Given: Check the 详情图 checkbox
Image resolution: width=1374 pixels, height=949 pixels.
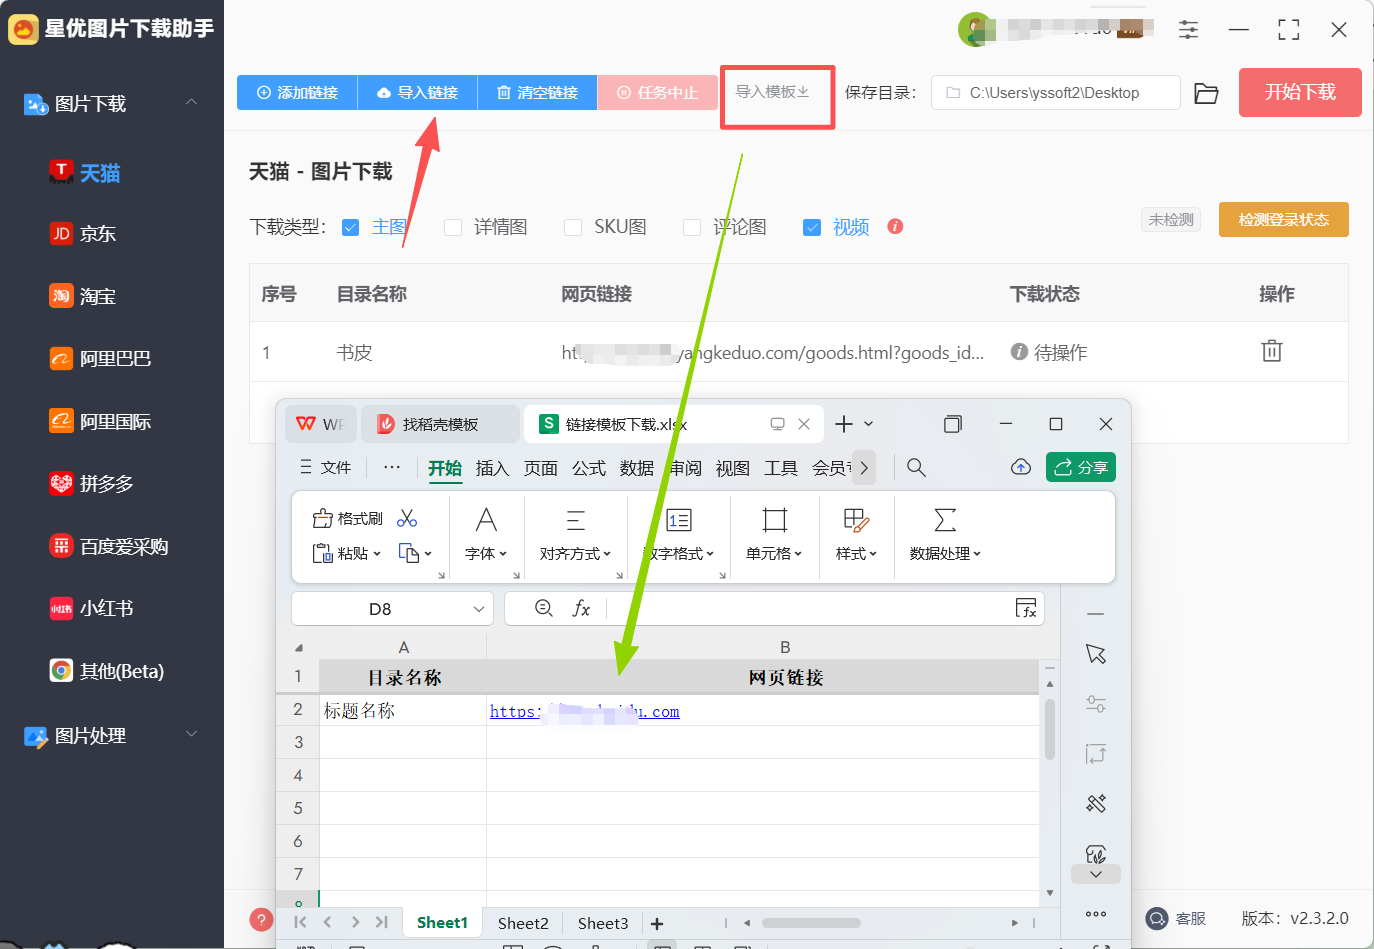Looking at the screenshot, I should click(x=453, y=227).
